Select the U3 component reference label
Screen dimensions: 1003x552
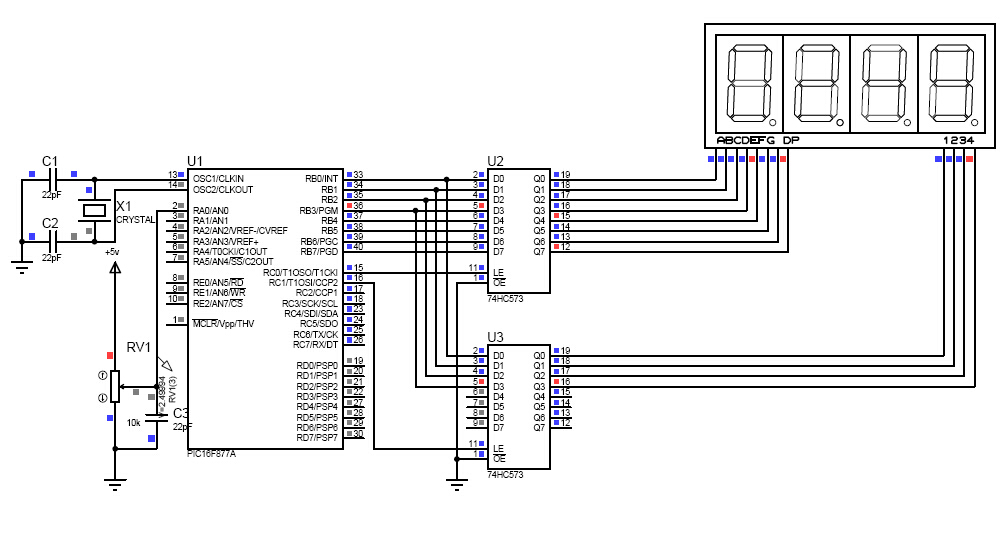click(495, 337)
